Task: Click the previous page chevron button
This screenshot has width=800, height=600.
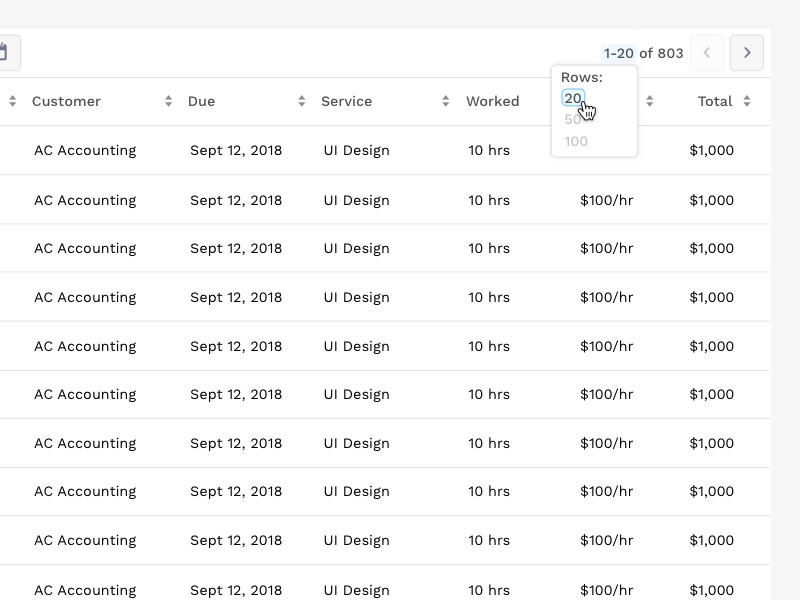Action: [x=707, y=53]
